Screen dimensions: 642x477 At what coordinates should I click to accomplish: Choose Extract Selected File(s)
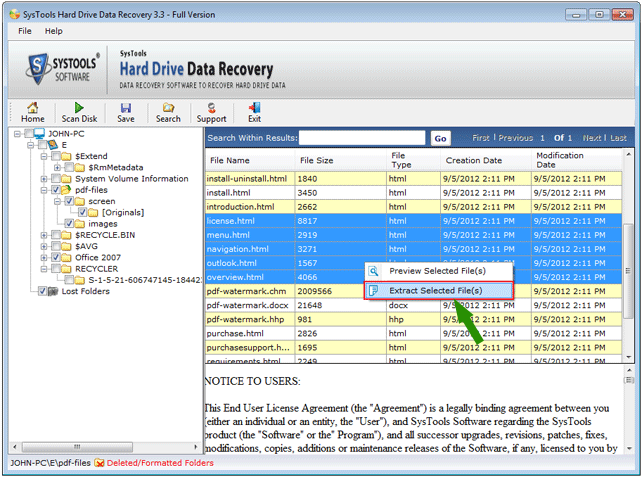pos(438,291)
